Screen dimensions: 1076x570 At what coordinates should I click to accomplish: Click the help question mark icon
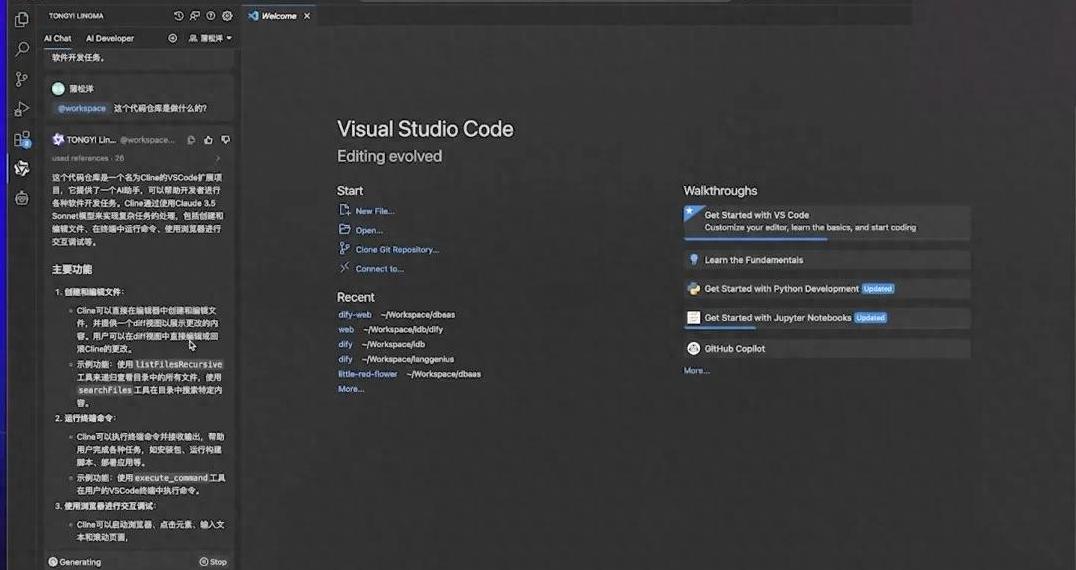click(211, 16)
